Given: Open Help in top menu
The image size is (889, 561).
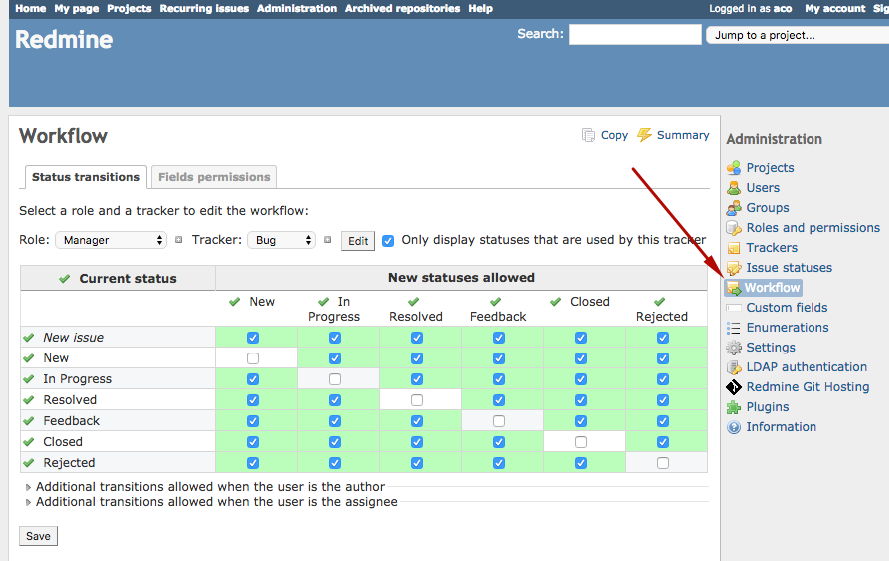Looking at the screenshot, I should (x=480, y=9).
